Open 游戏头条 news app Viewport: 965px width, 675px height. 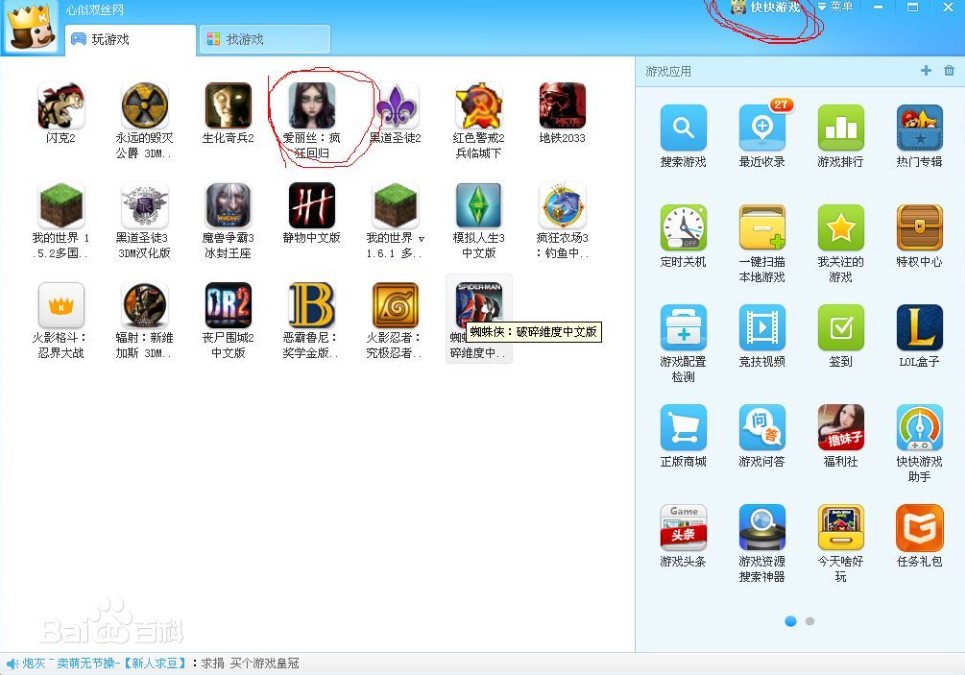tap(683, 527)
